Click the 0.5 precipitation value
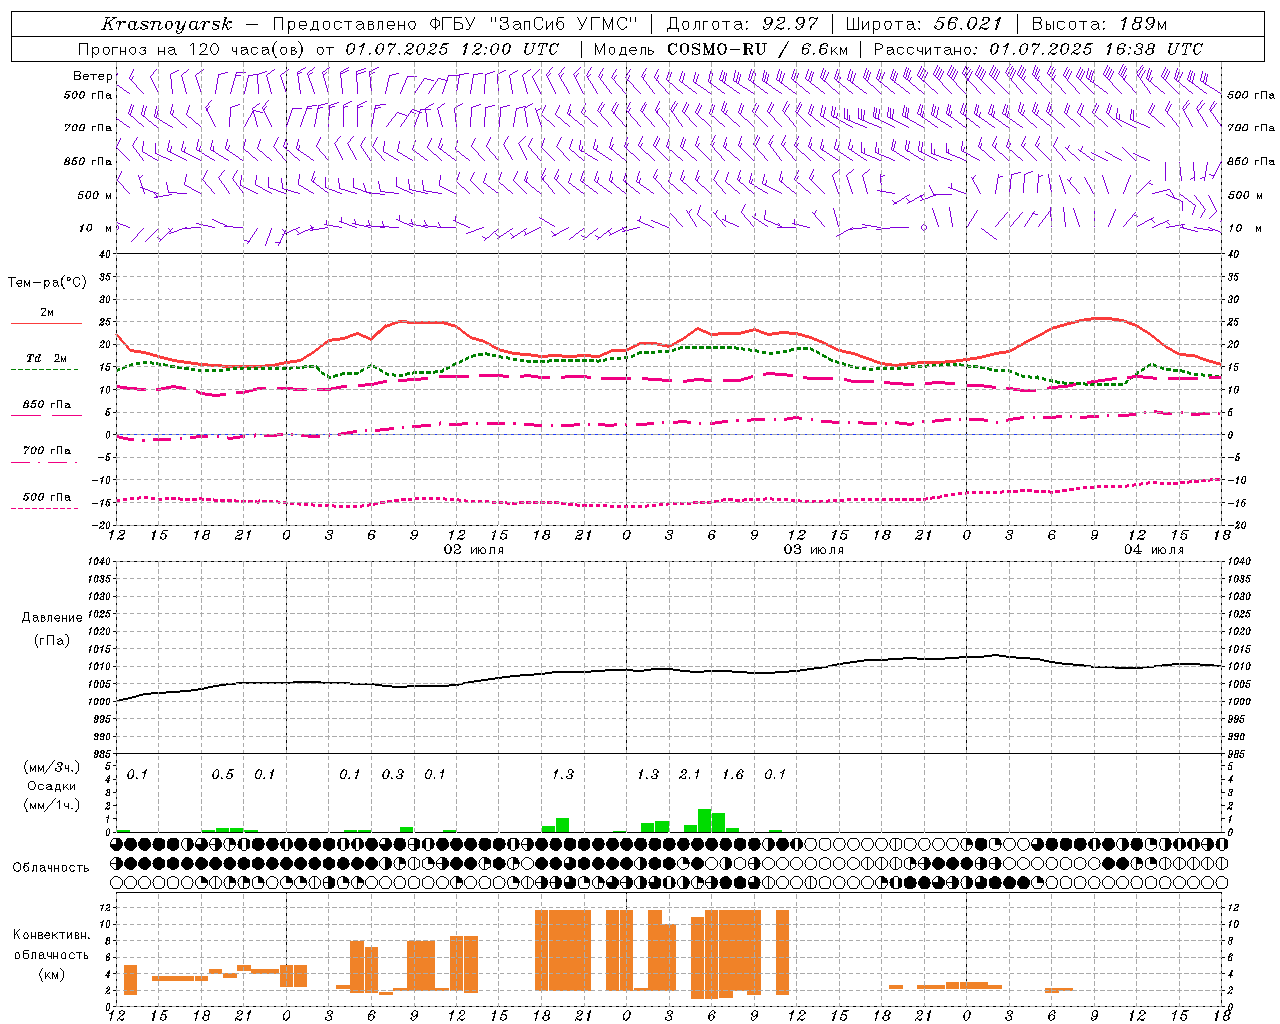Image resolution: width=1280 pixels, height=1024 pixels. [222, 774]
